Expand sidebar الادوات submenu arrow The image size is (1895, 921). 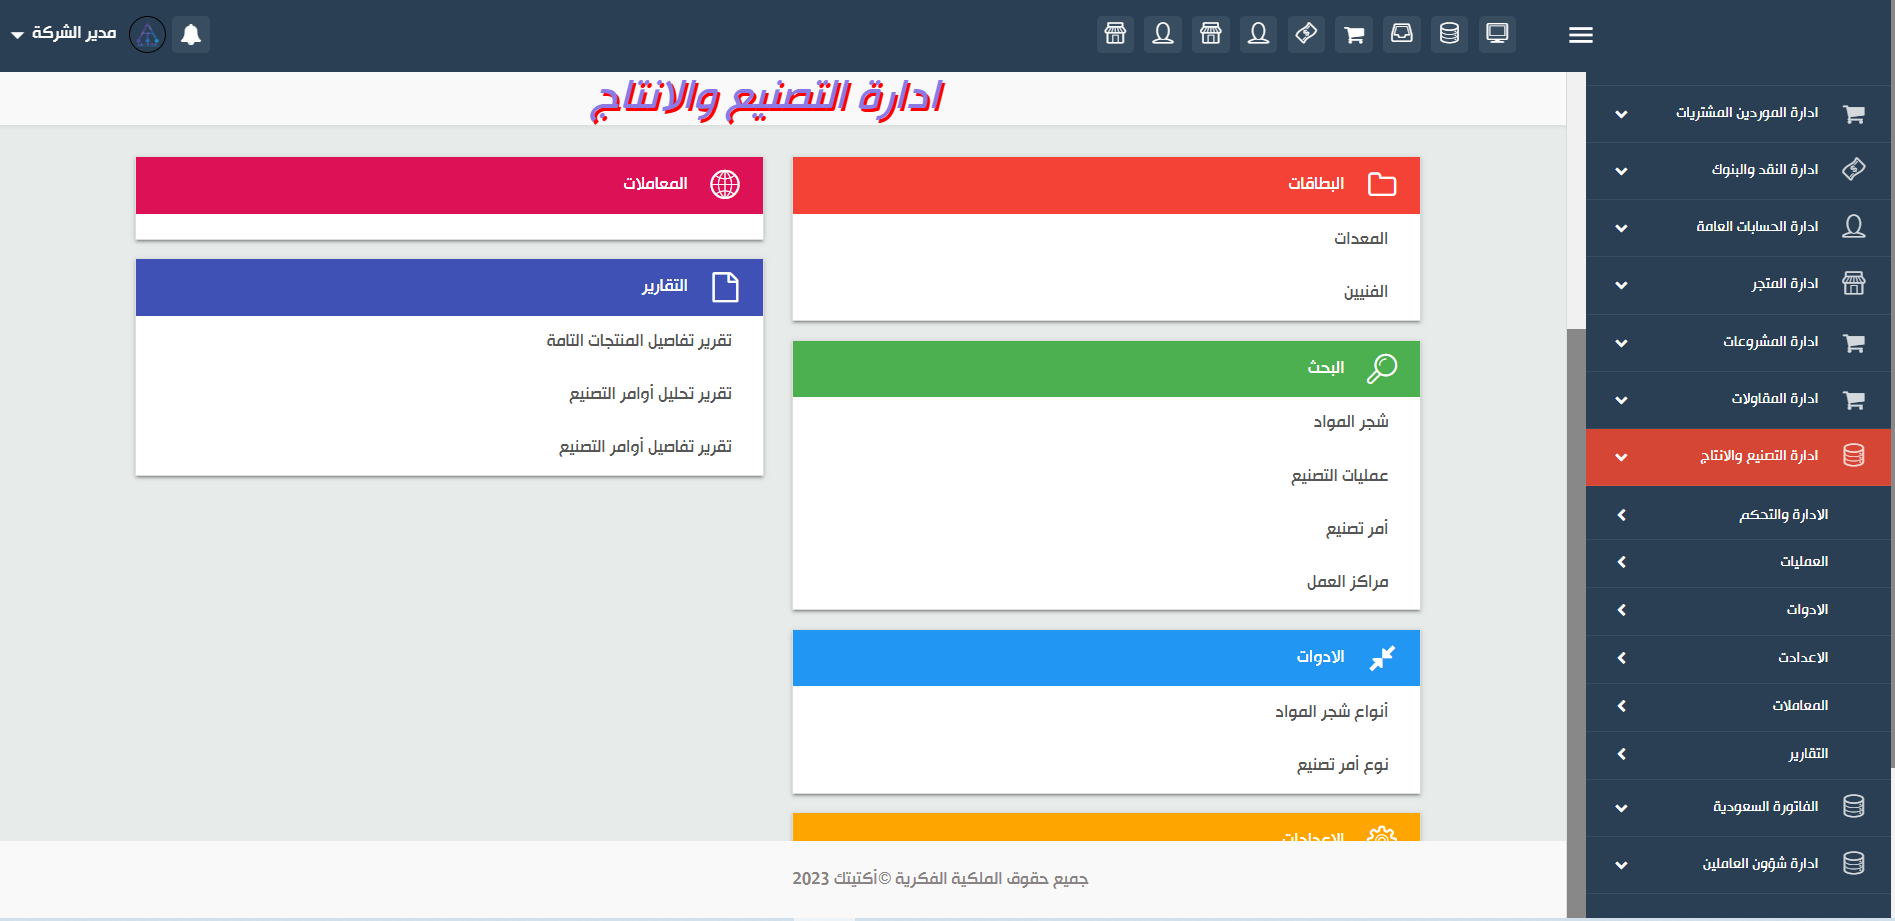coord(1621,610)
